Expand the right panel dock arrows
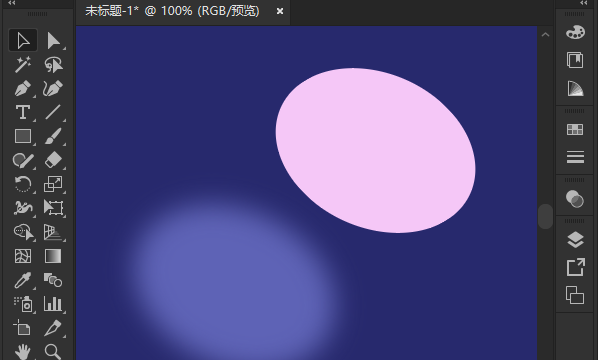Image resolution: width=598 pixels, height=360 pixels. (x=584, y=3)
